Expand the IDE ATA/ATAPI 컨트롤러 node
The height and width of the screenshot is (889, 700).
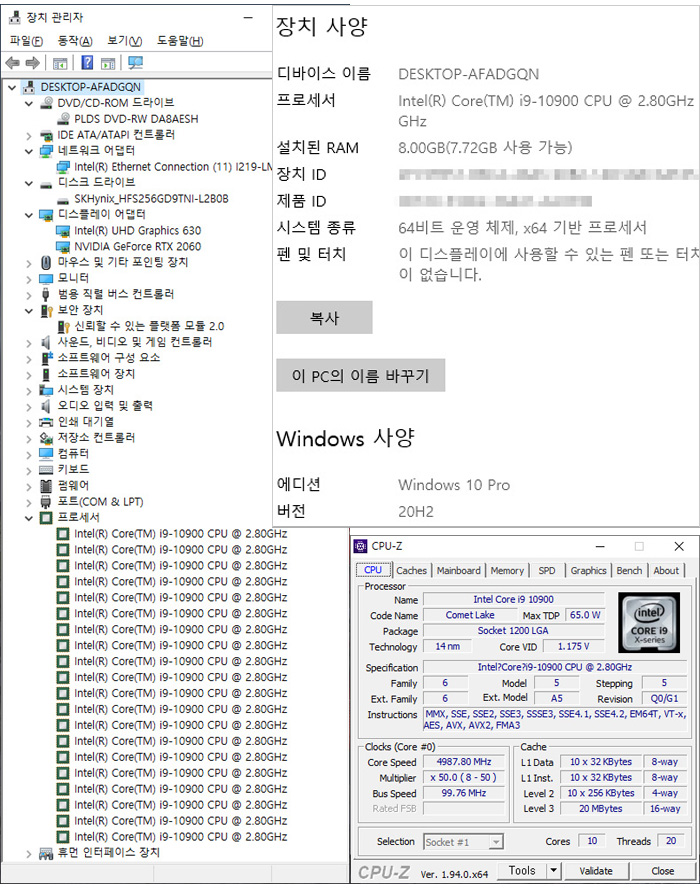pos(29,136)
